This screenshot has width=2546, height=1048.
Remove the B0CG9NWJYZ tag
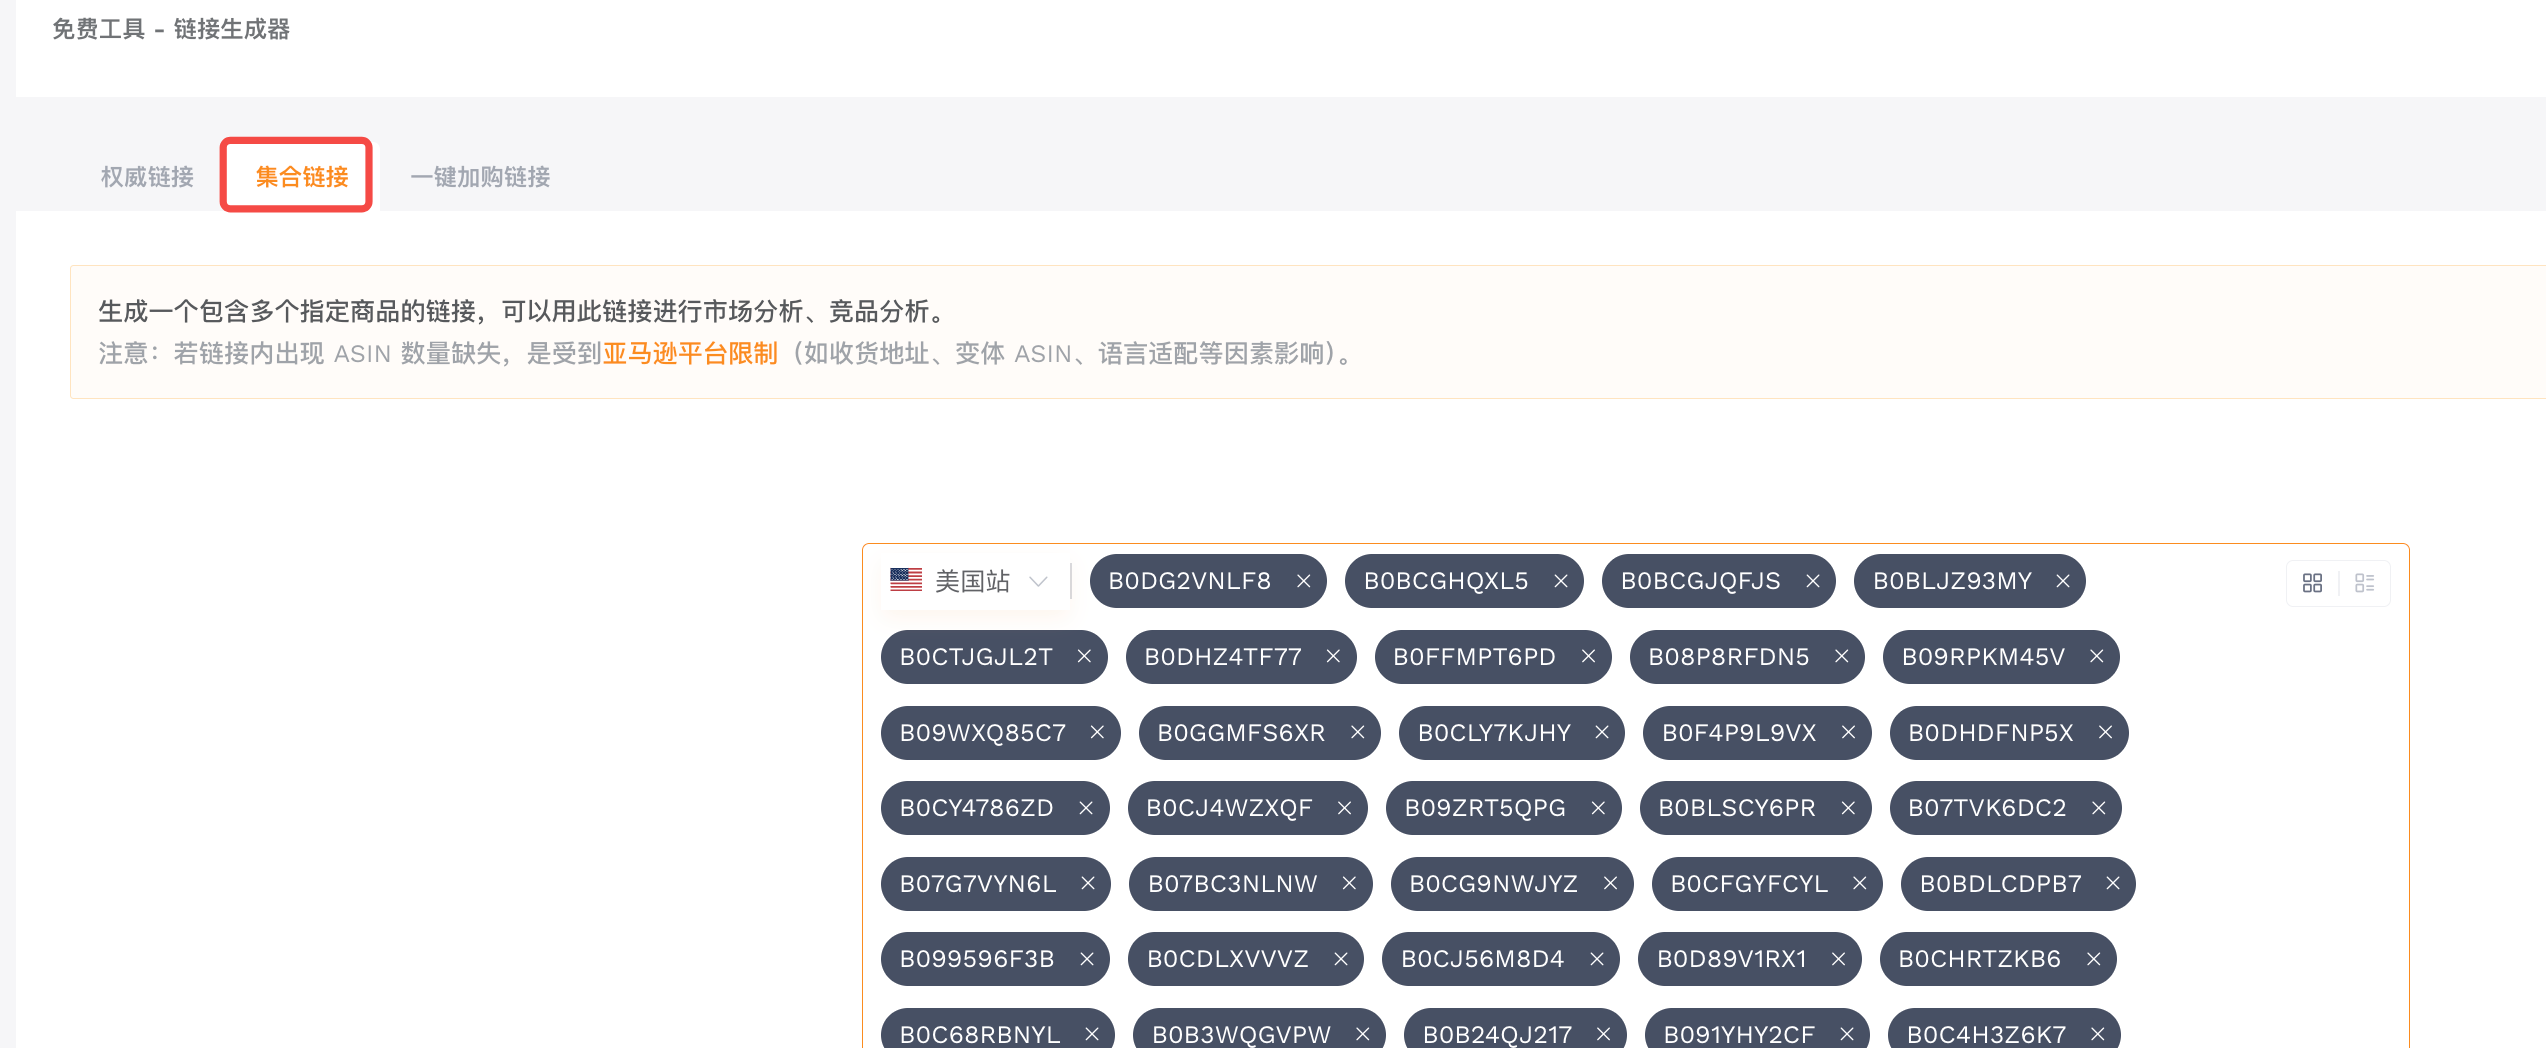coord(1610,884)
